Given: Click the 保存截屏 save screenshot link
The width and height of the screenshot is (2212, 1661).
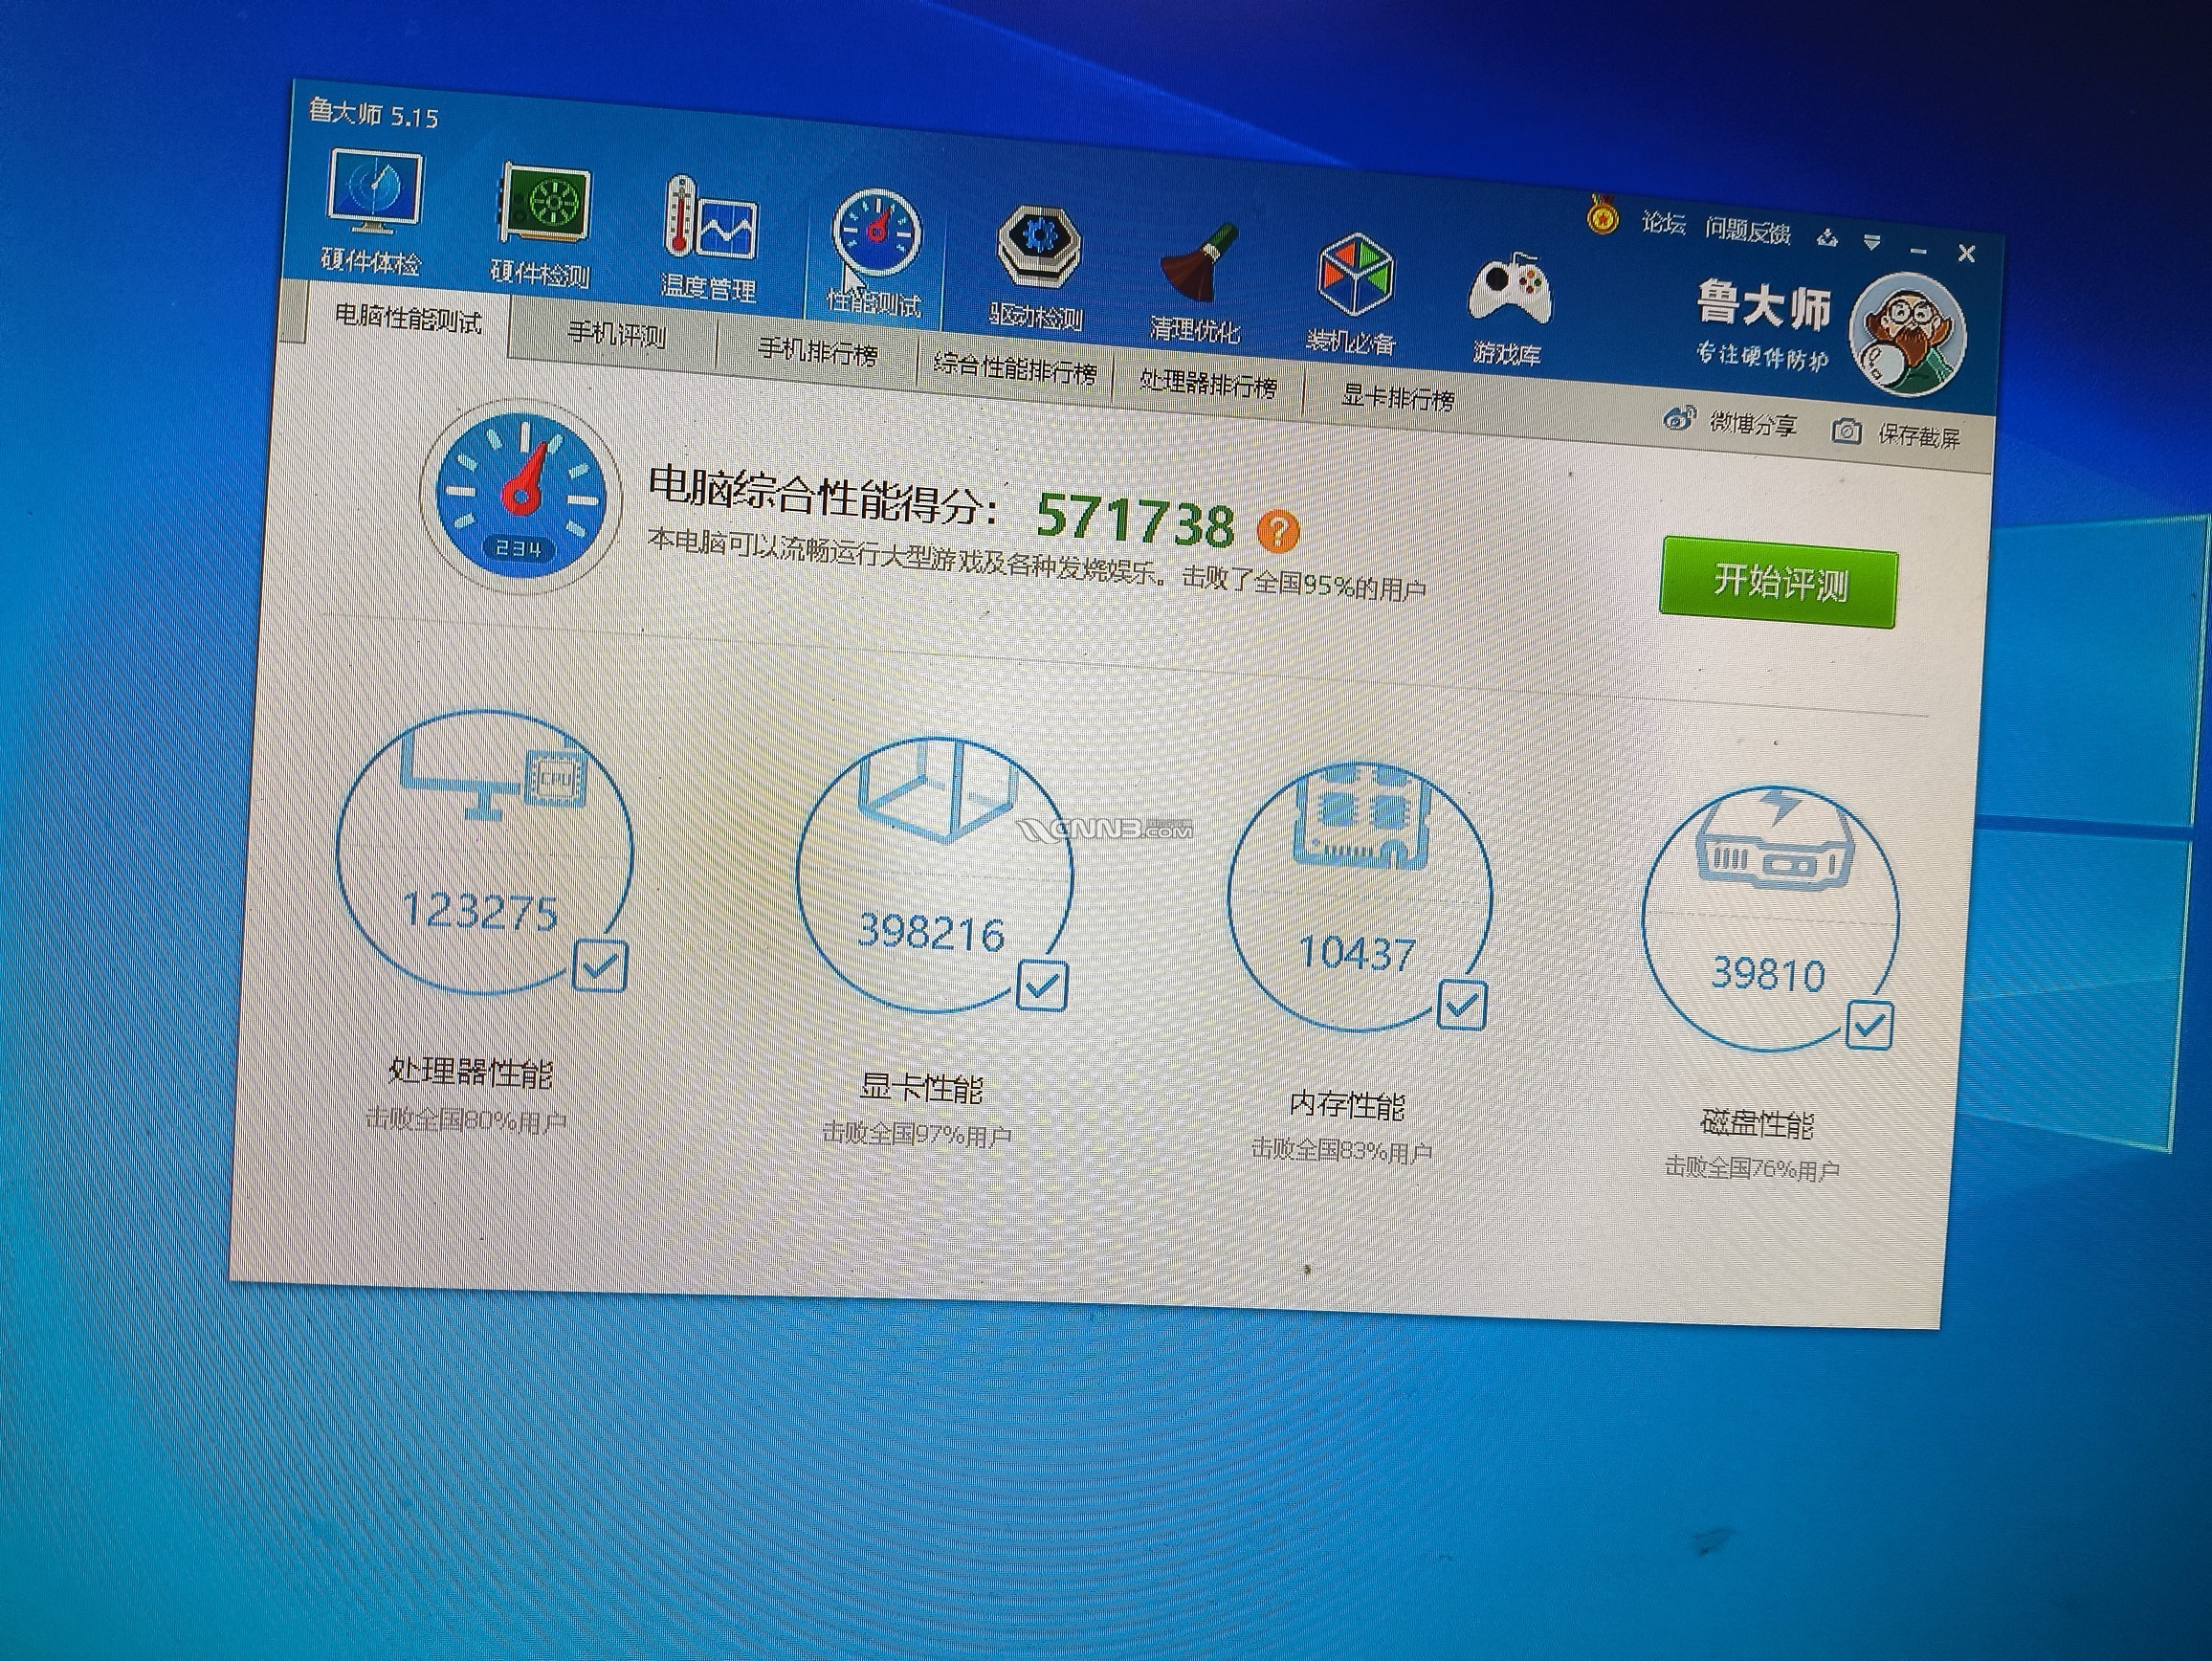Looking at the screenshot, I should click(x=1918, y=434).
